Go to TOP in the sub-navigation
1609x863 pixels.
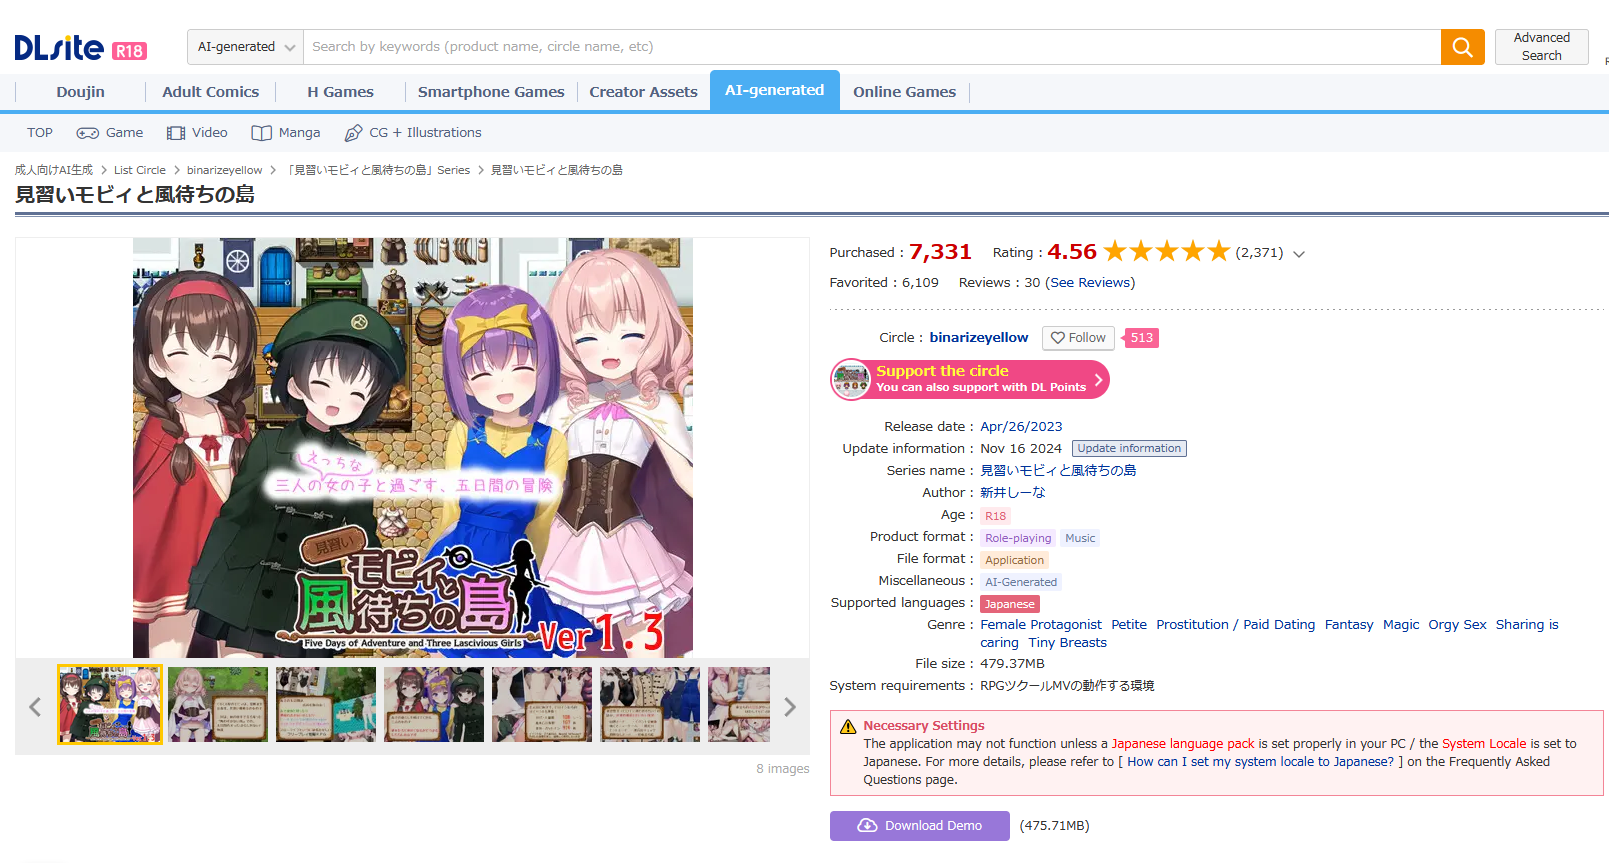(x=40, y=133)
